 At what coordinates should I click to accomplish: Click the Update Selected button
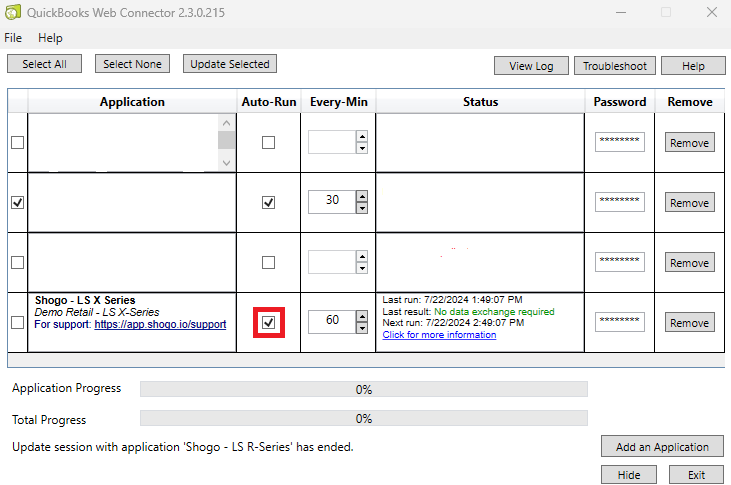pyautogui.click(x=230, y=64)
